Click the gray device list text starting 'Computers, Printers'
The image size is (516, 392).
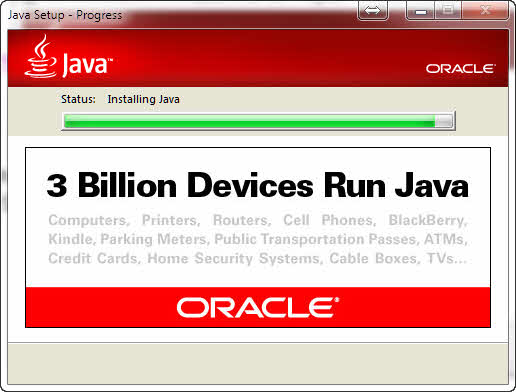pyautogui.click(x=258, y=239)
